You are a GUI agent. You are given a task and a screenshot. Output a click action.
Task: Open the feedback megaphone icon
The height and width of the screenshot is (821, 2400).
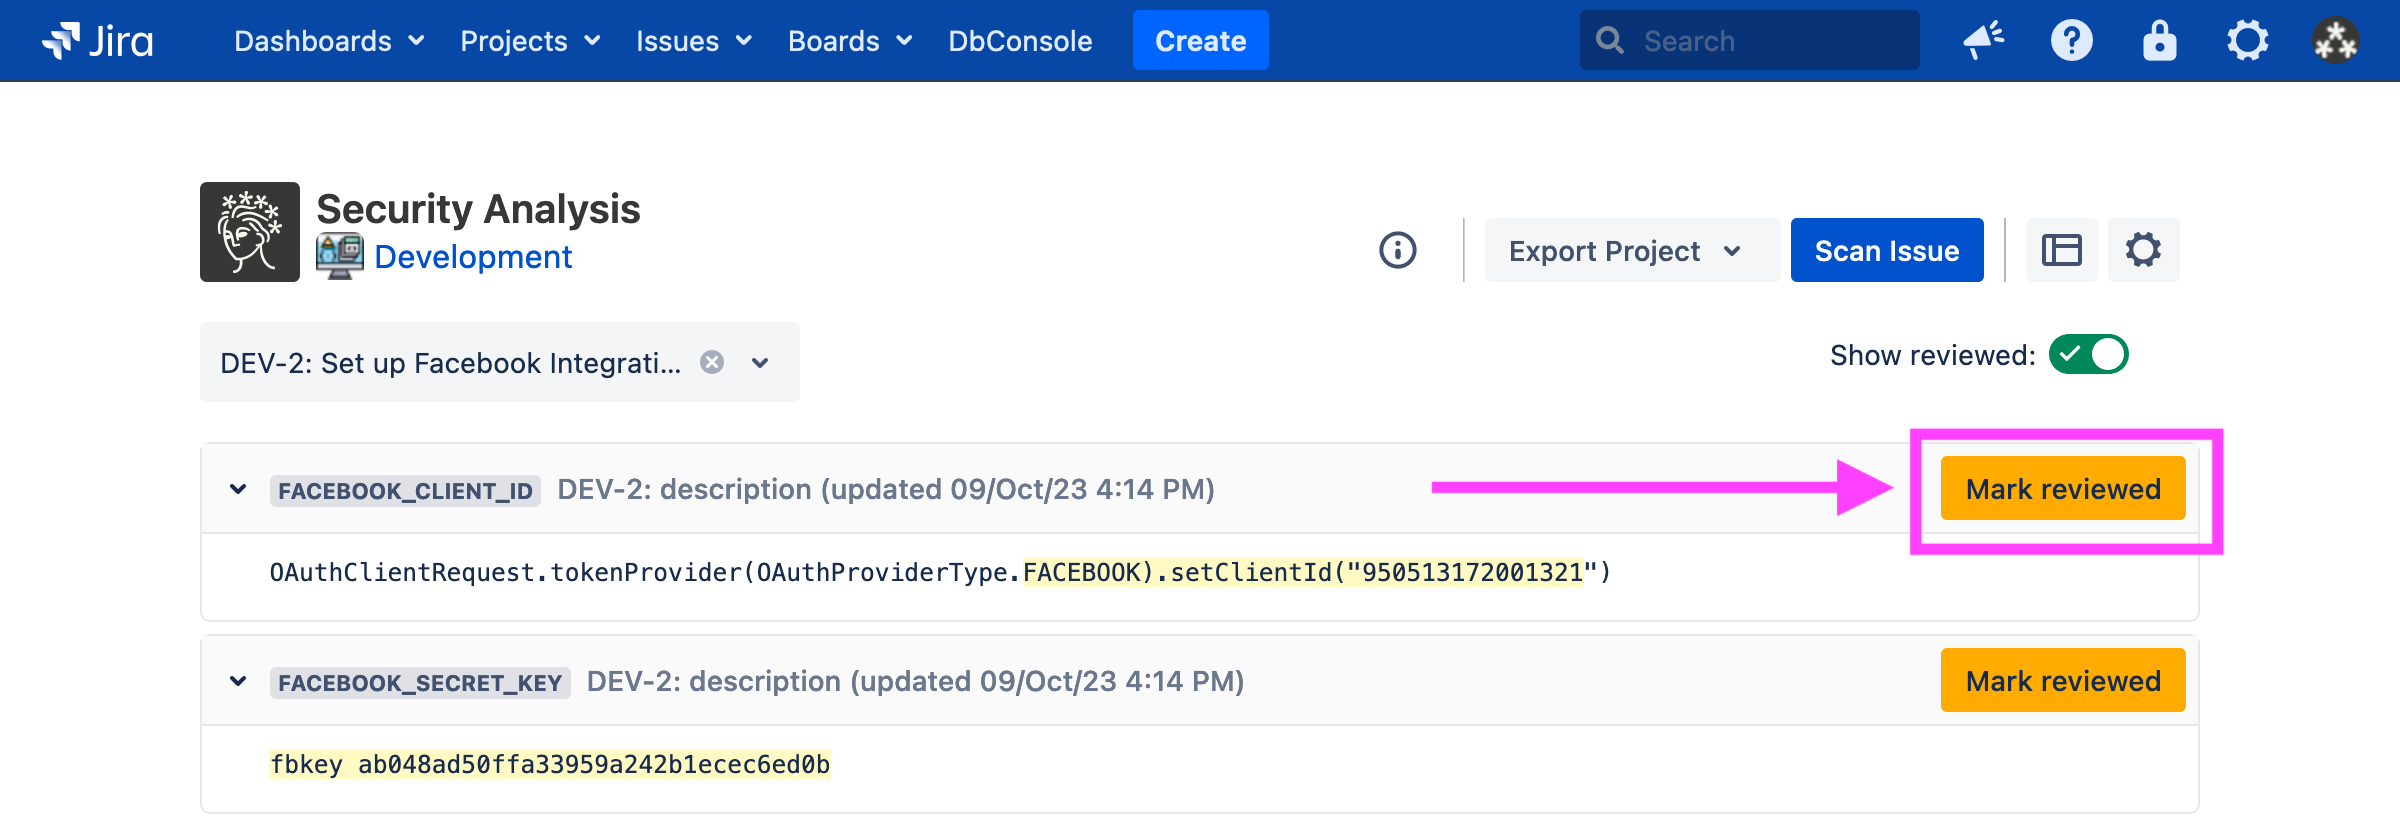pos(1983,41)
